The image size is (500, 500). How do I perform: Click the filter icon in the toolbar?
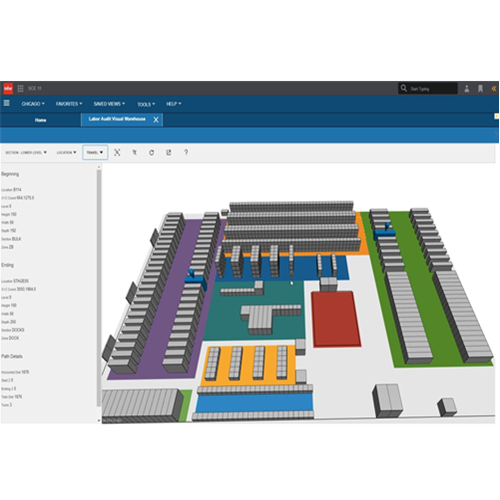pos(135,152)
